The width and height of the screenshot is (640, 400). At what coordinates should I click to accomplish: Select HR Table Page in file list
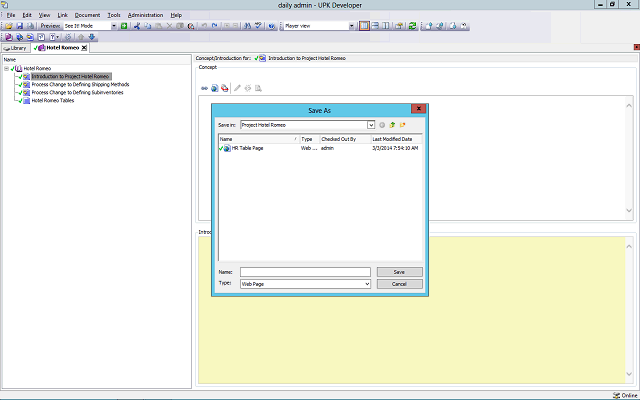point(247,148)
